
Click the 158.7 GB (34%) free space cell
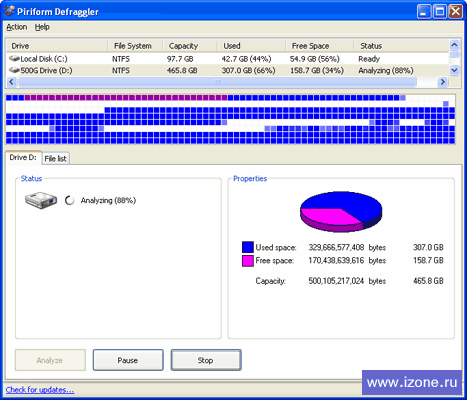pos(317,71)
